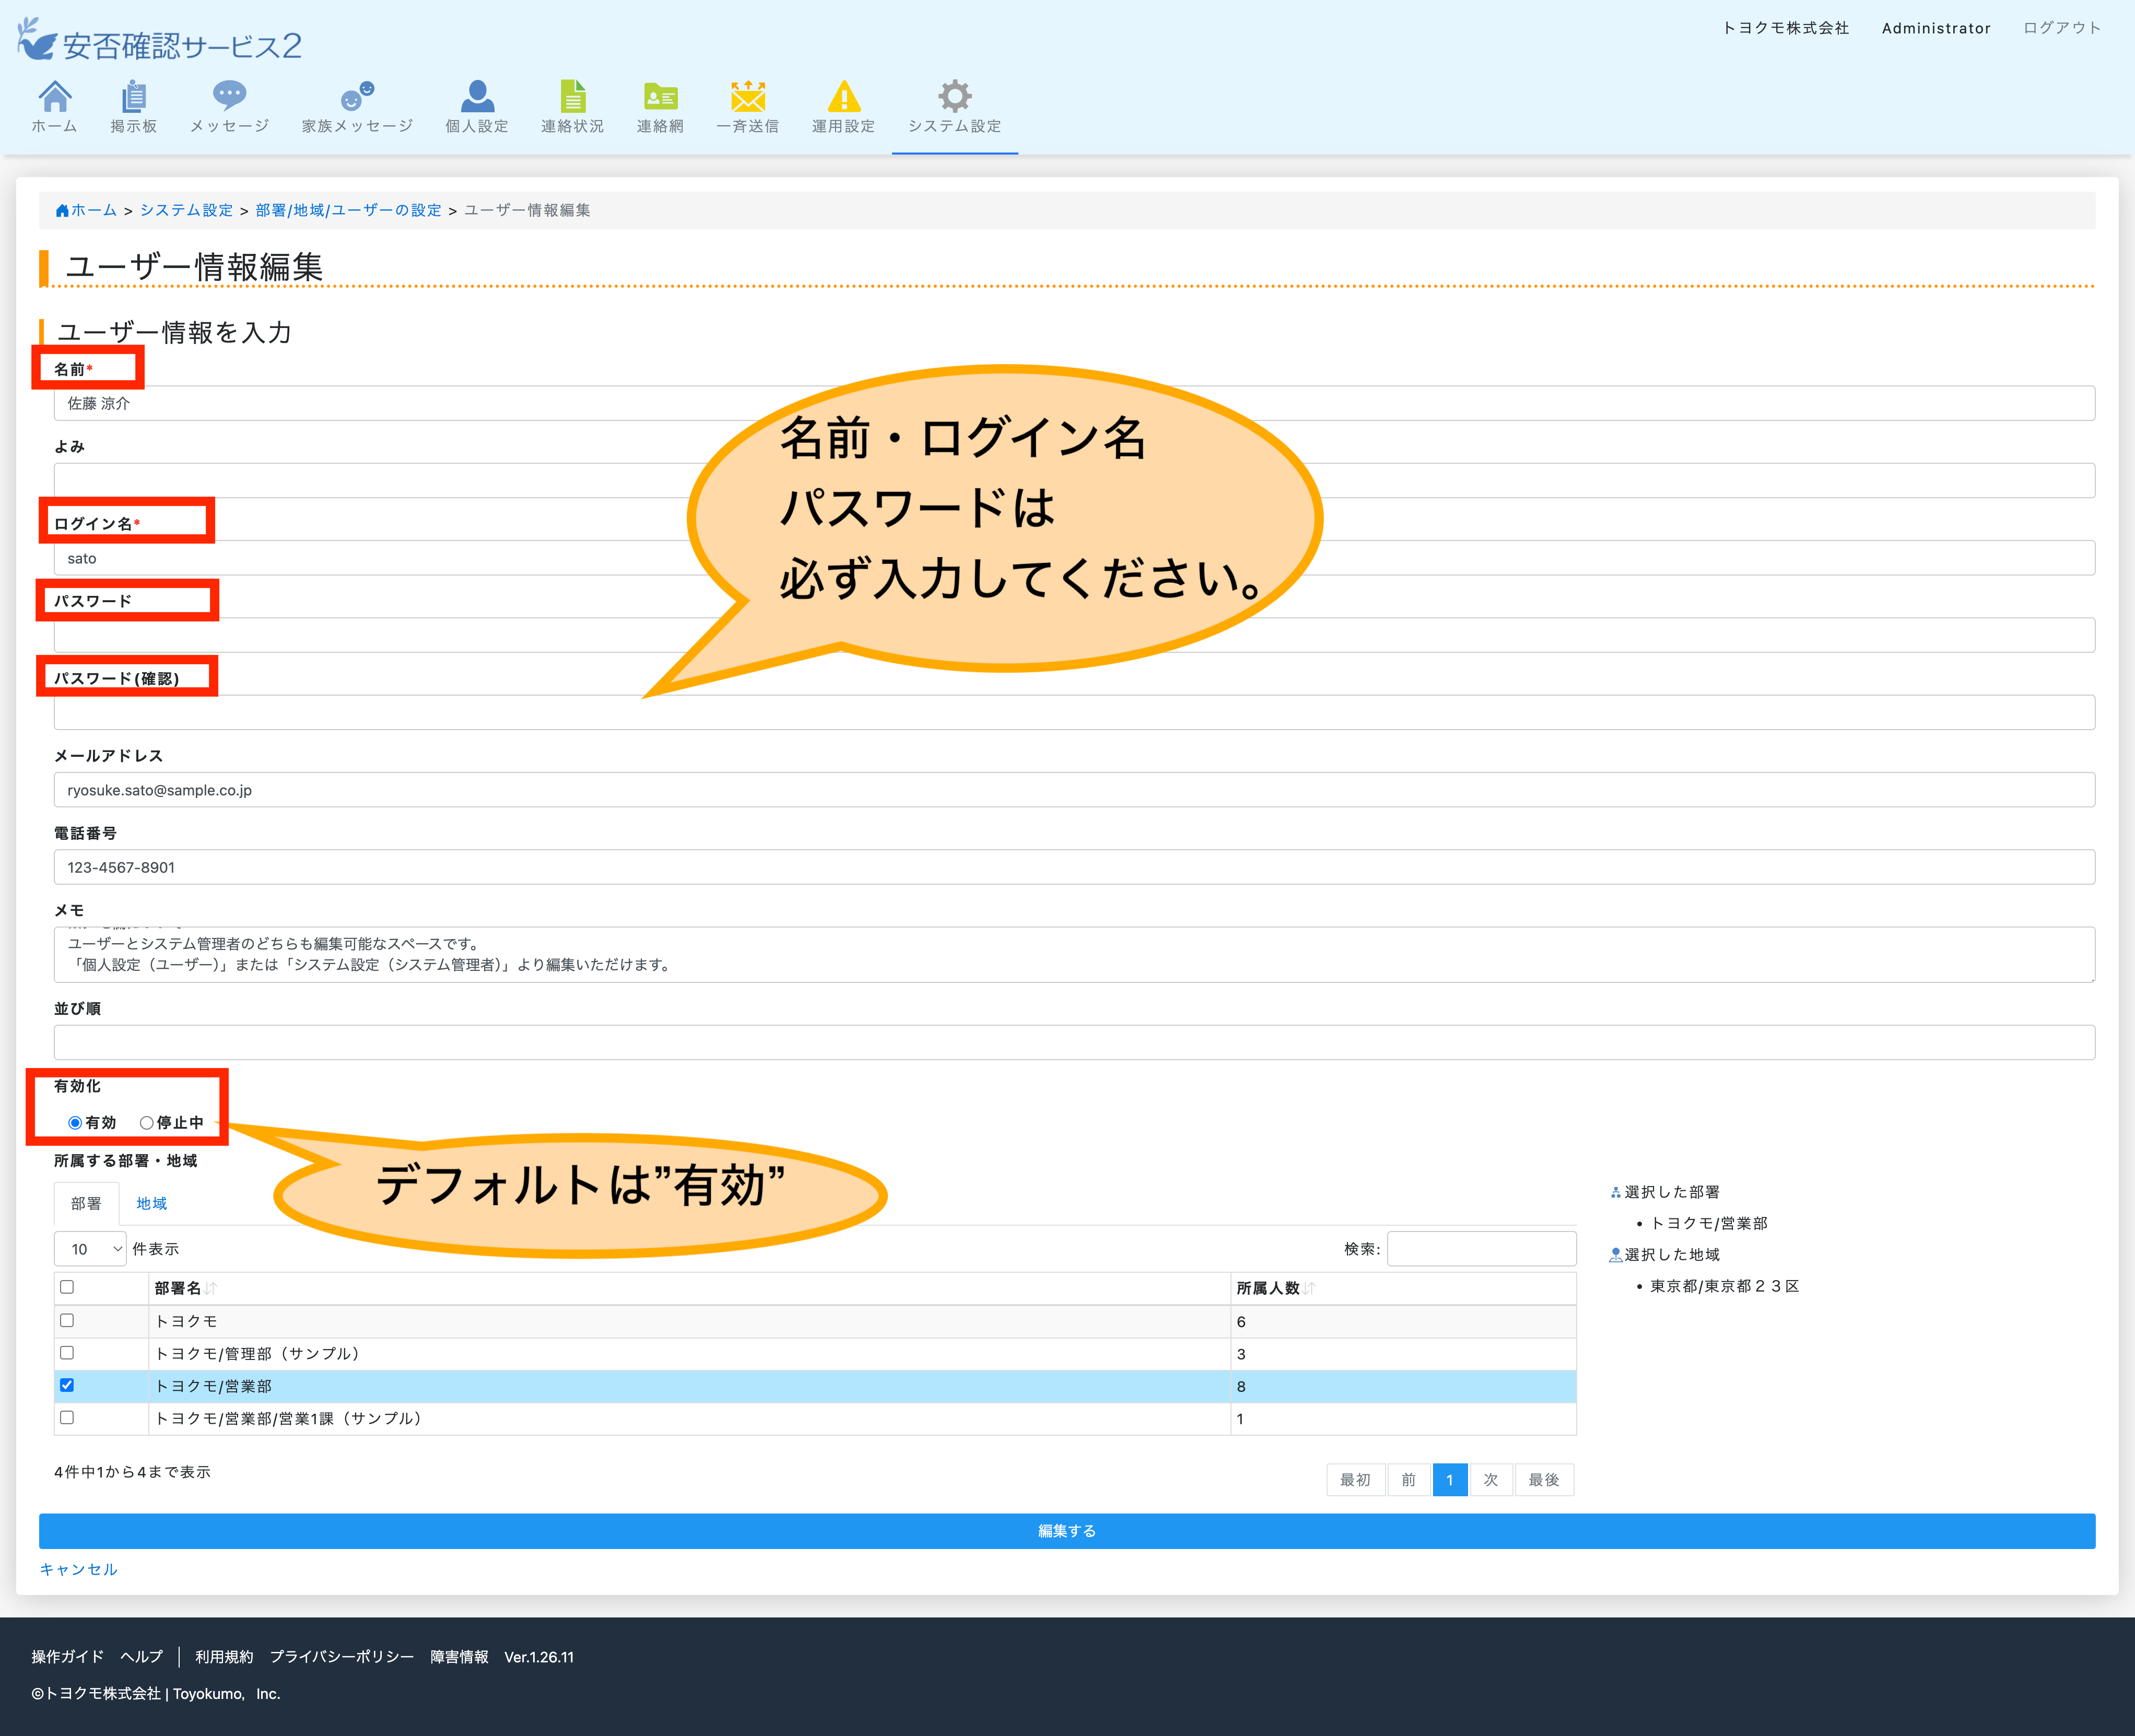Uncheck the トヨクモ/営業部 row checkbox
2135x1736 pixels.
(67, 1385)
